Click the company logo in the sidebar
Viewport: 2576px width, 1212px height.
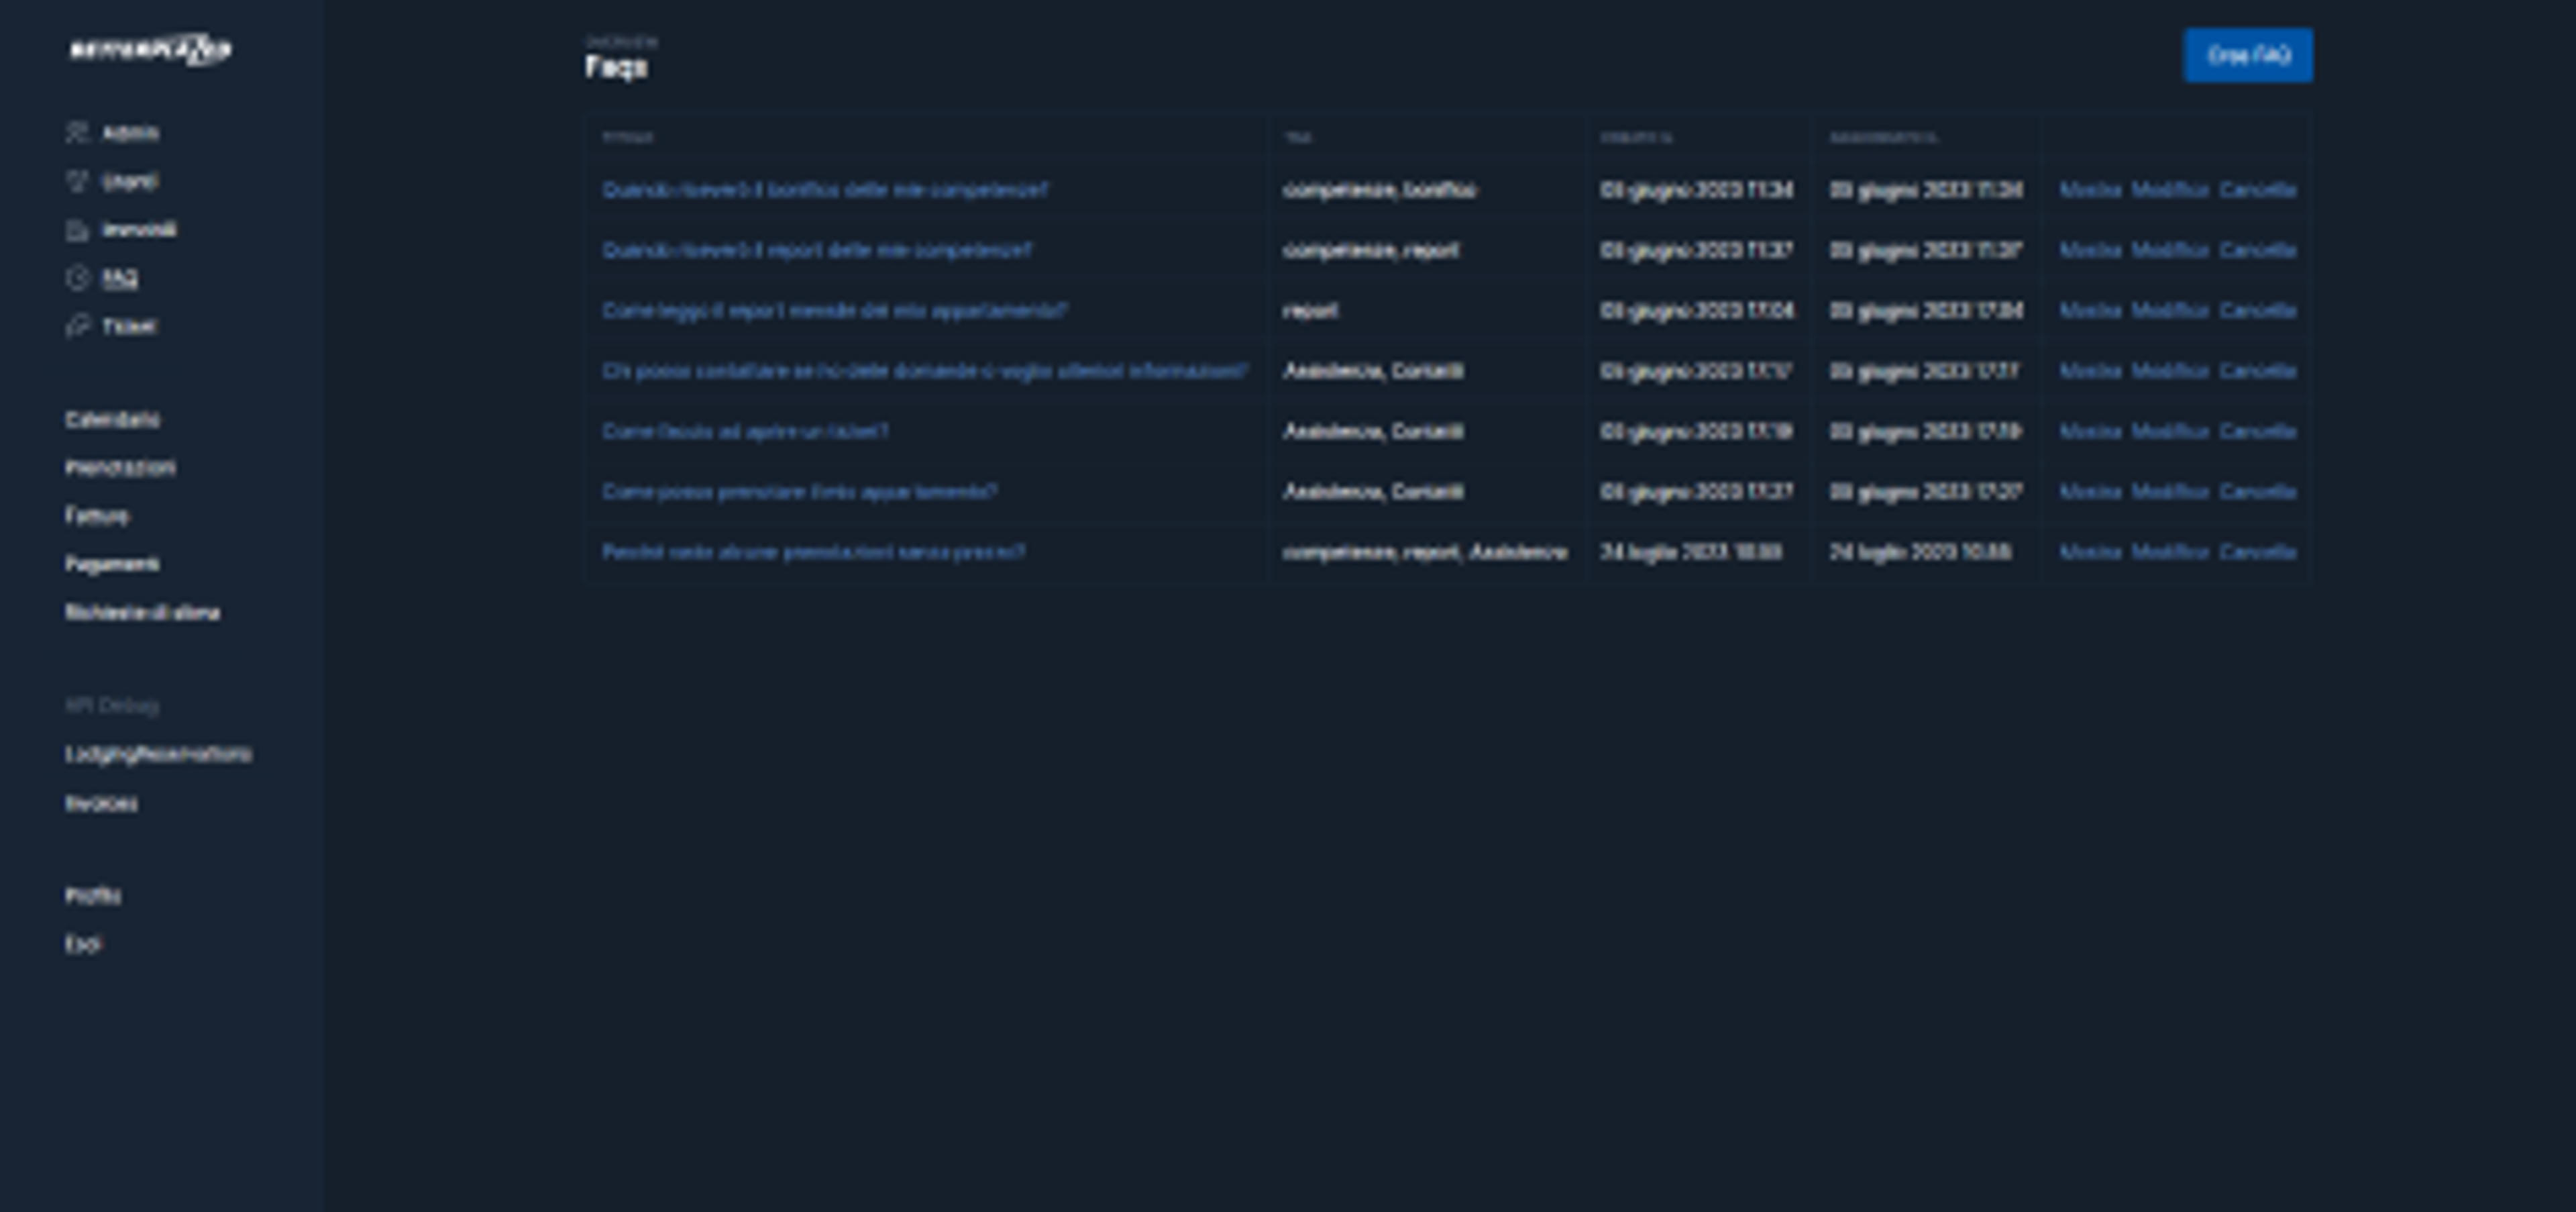[x=150, y=50]
